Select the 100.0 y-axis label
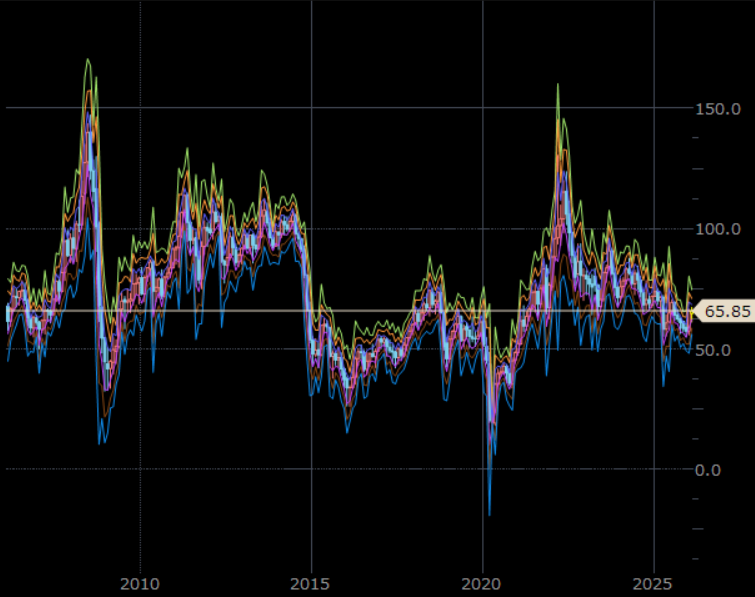This screenshot has width=755, height=597. pos(718,229)
